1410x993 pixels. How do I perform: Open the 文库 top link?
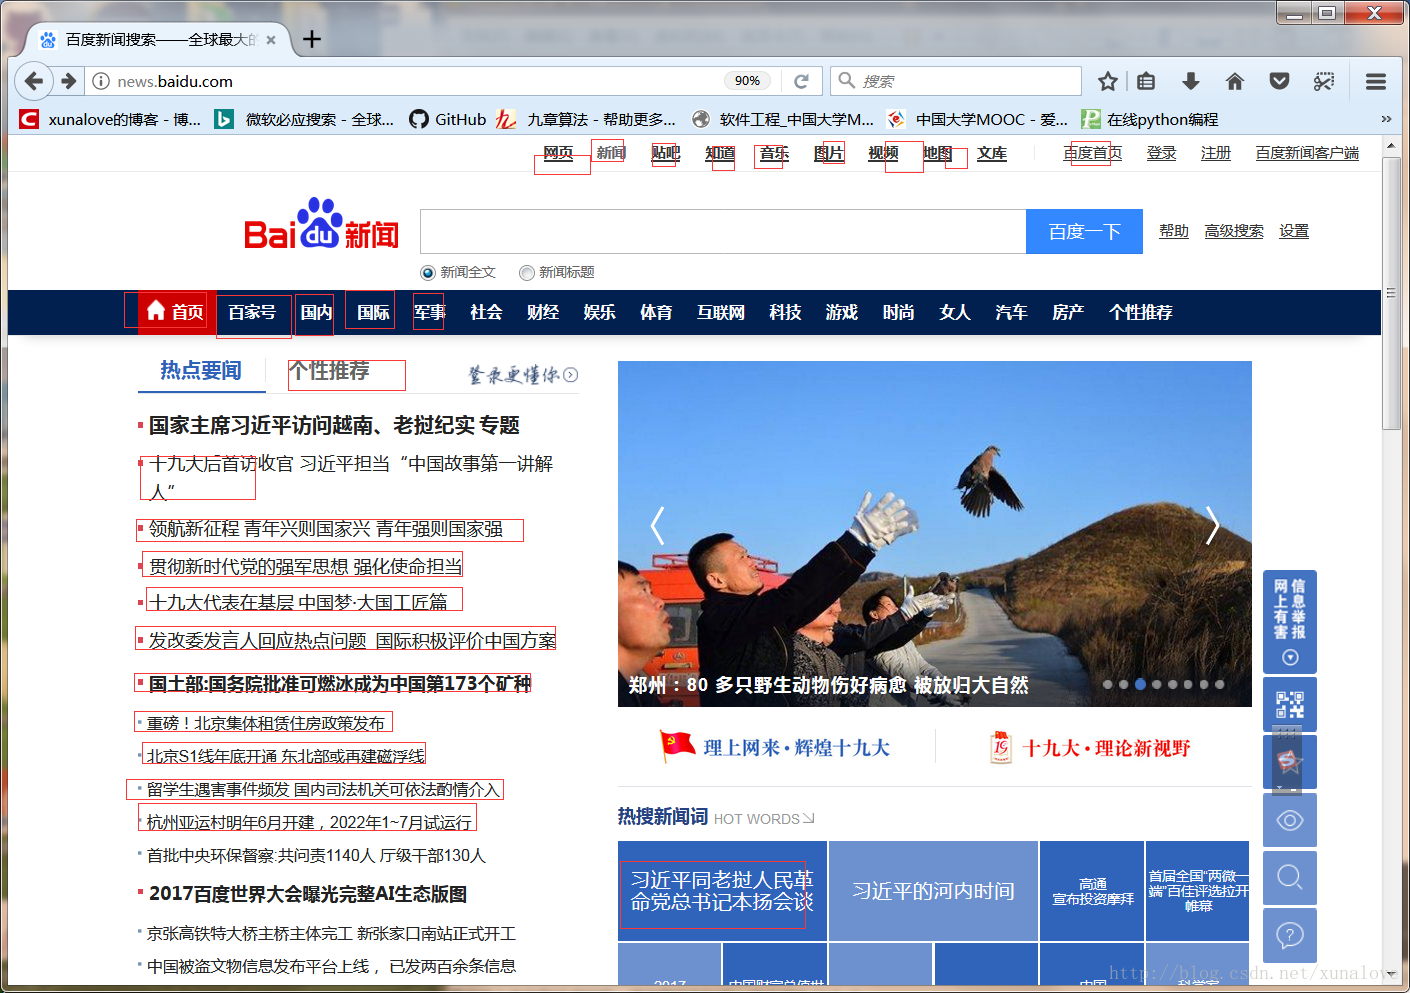tap(992, 153)
